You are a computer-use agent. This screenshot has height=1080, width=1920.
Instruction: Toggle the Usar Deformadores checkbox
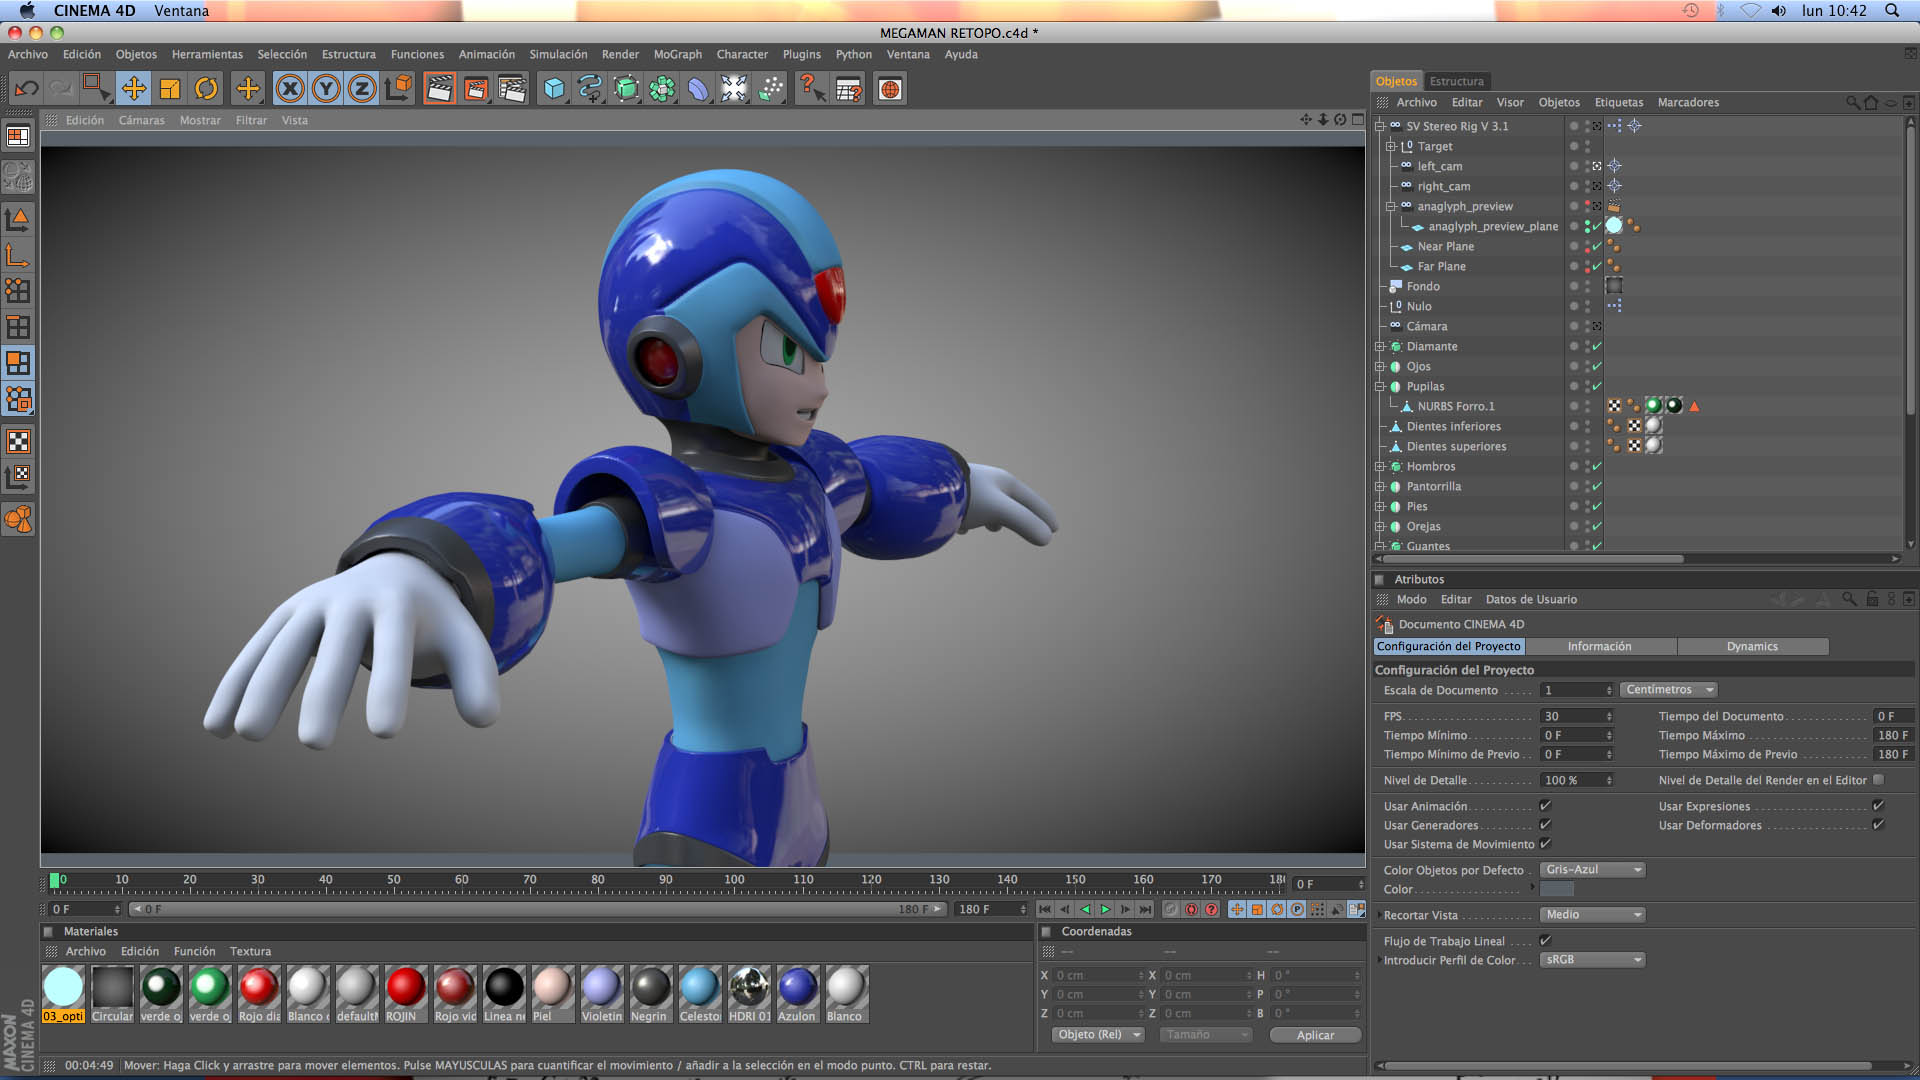1878,825
